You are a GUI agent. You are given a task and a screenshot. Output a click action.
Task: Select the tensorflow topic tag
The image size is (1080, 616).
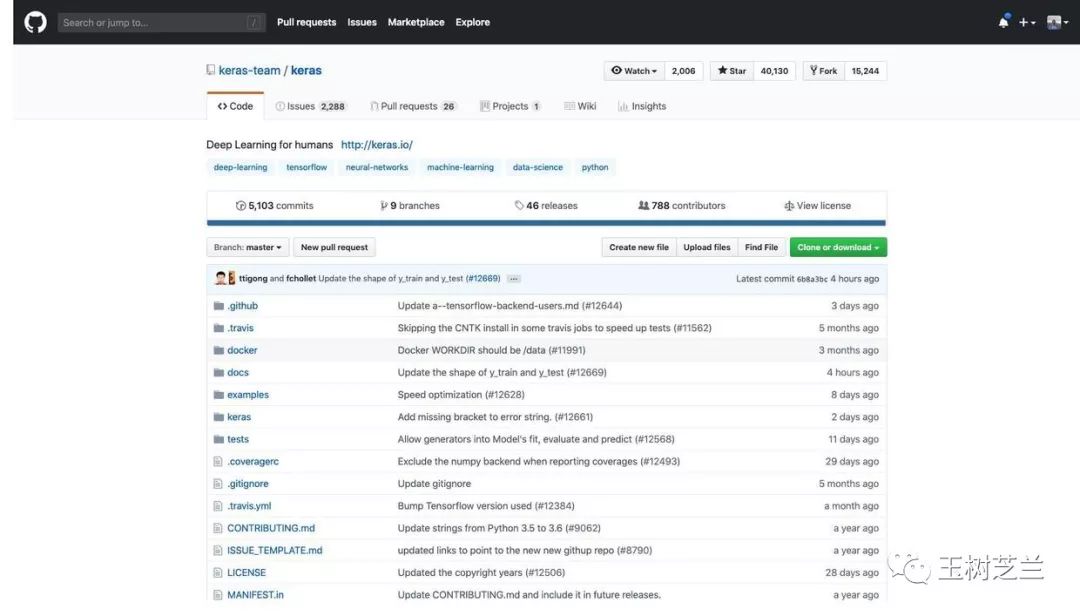point(307,167)
